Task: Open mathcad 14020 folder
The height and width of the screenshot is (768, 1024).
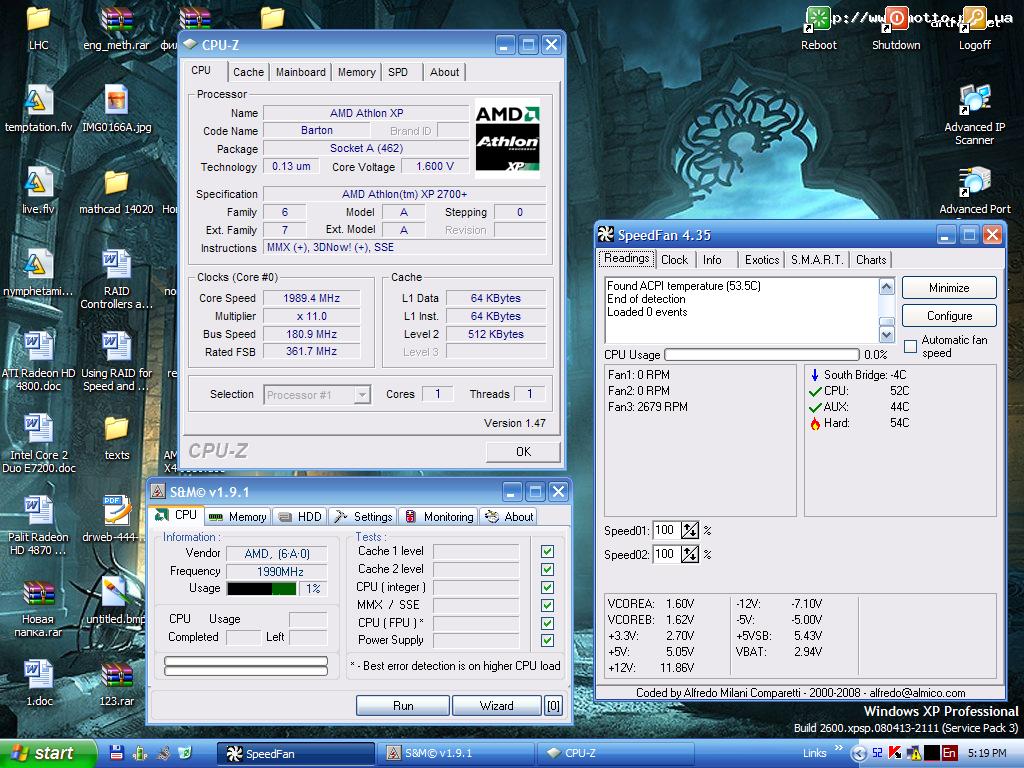Action: point(116,189)
